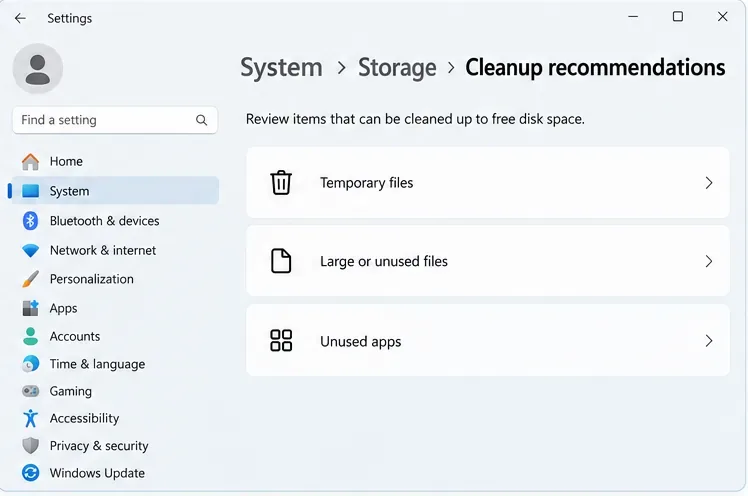Click the Apps icon in sidebar

pyautogui.click(x=31, y=308)
